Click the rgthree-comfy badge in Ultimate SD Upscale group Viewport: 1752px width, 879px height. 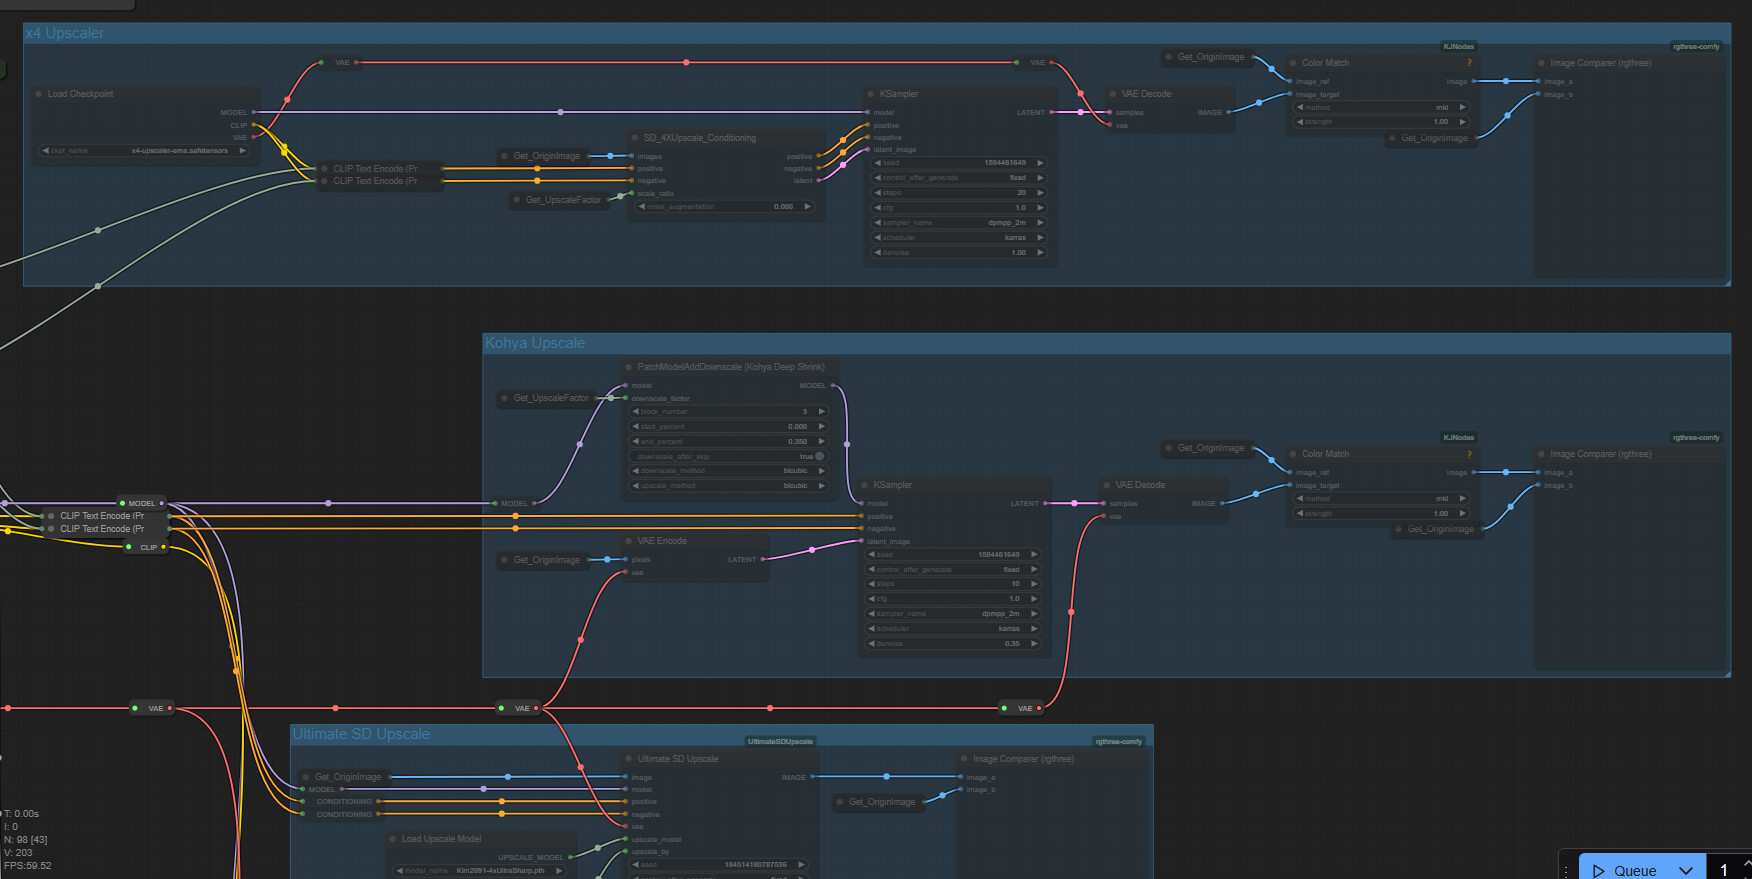[x=1118, y=742]
